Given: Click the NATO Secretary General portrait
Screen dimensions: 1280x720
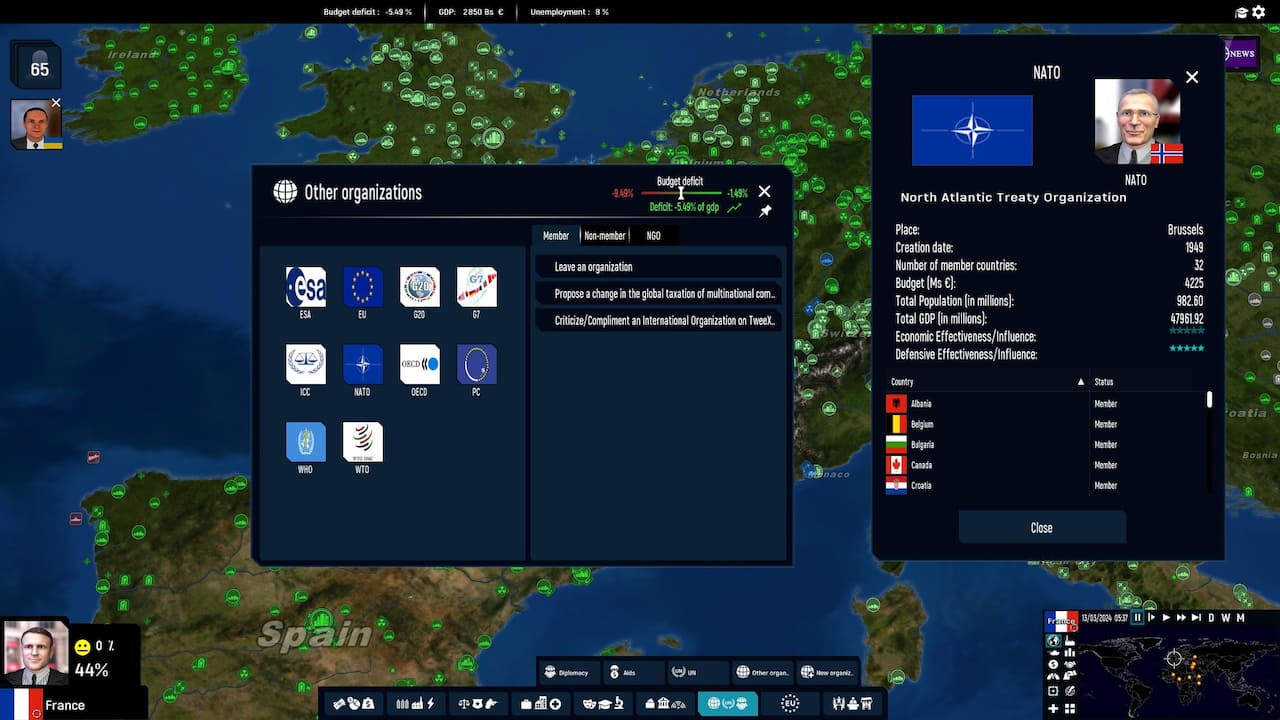Looking at the screenshot, I should pyautogui.click(x=1138, y=121).
